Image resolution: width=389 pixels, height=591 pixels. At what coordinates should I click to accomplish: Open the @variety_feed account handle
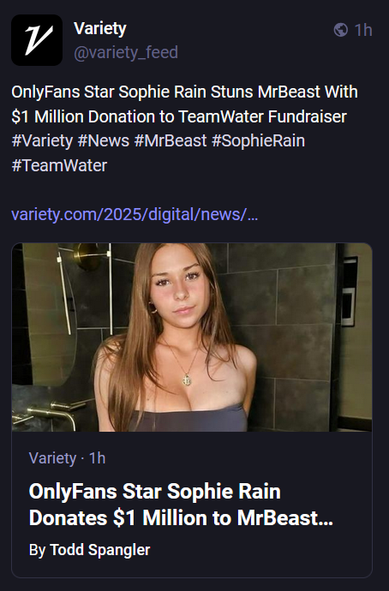click(126, 52)
